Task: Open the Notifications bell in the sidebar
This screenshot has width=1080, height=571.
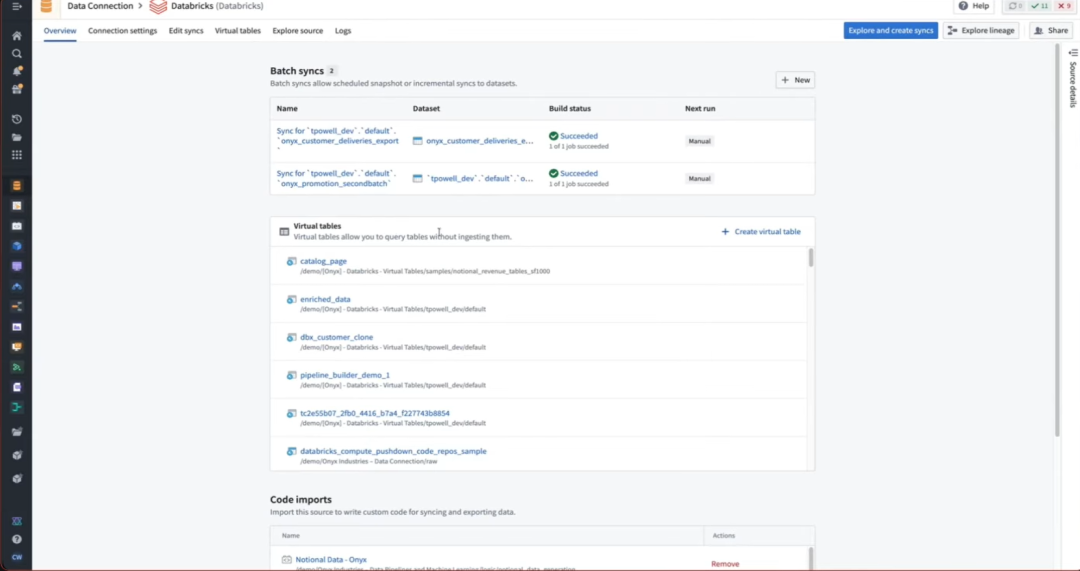Action: click(17, 71)
